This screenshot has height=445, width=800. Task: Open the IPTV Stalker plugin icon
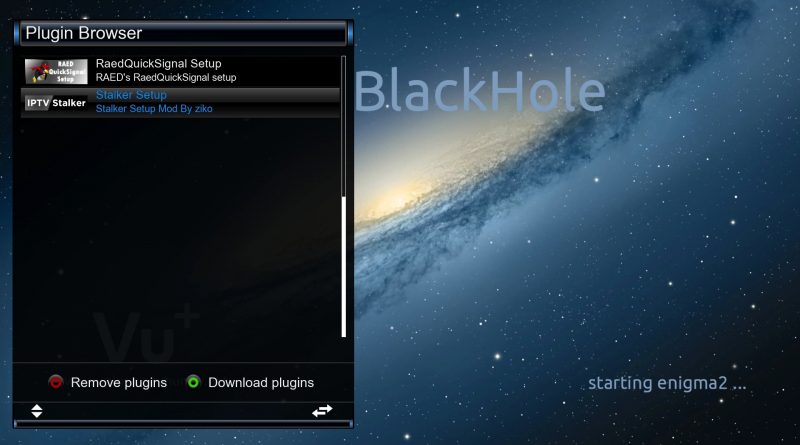click(x=56, y=103)
